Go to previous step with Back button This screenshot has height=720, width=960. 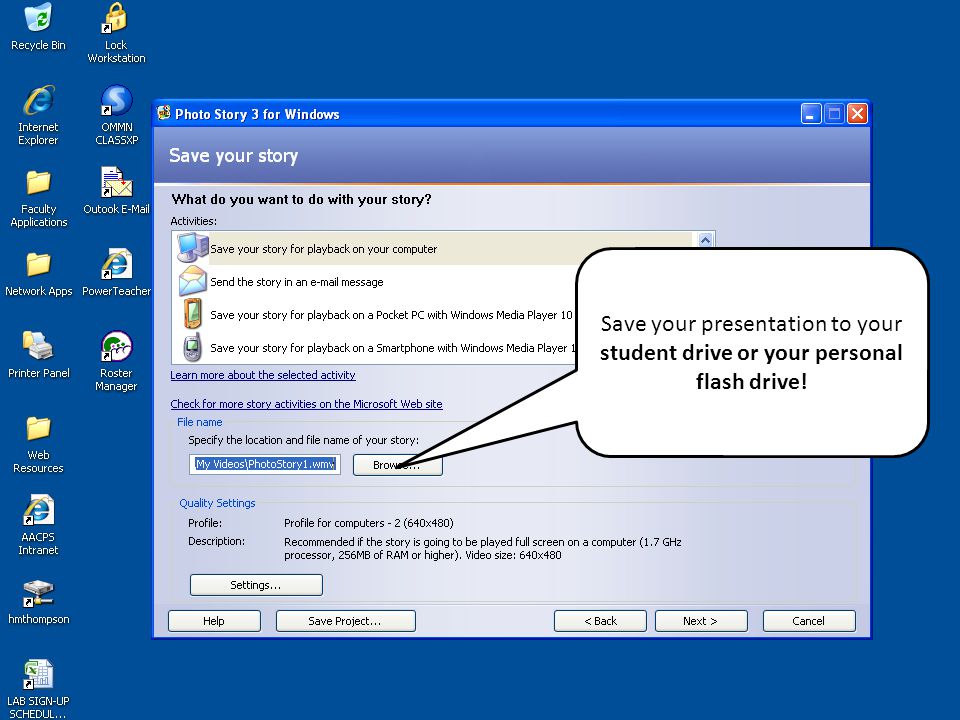point(600,621)
